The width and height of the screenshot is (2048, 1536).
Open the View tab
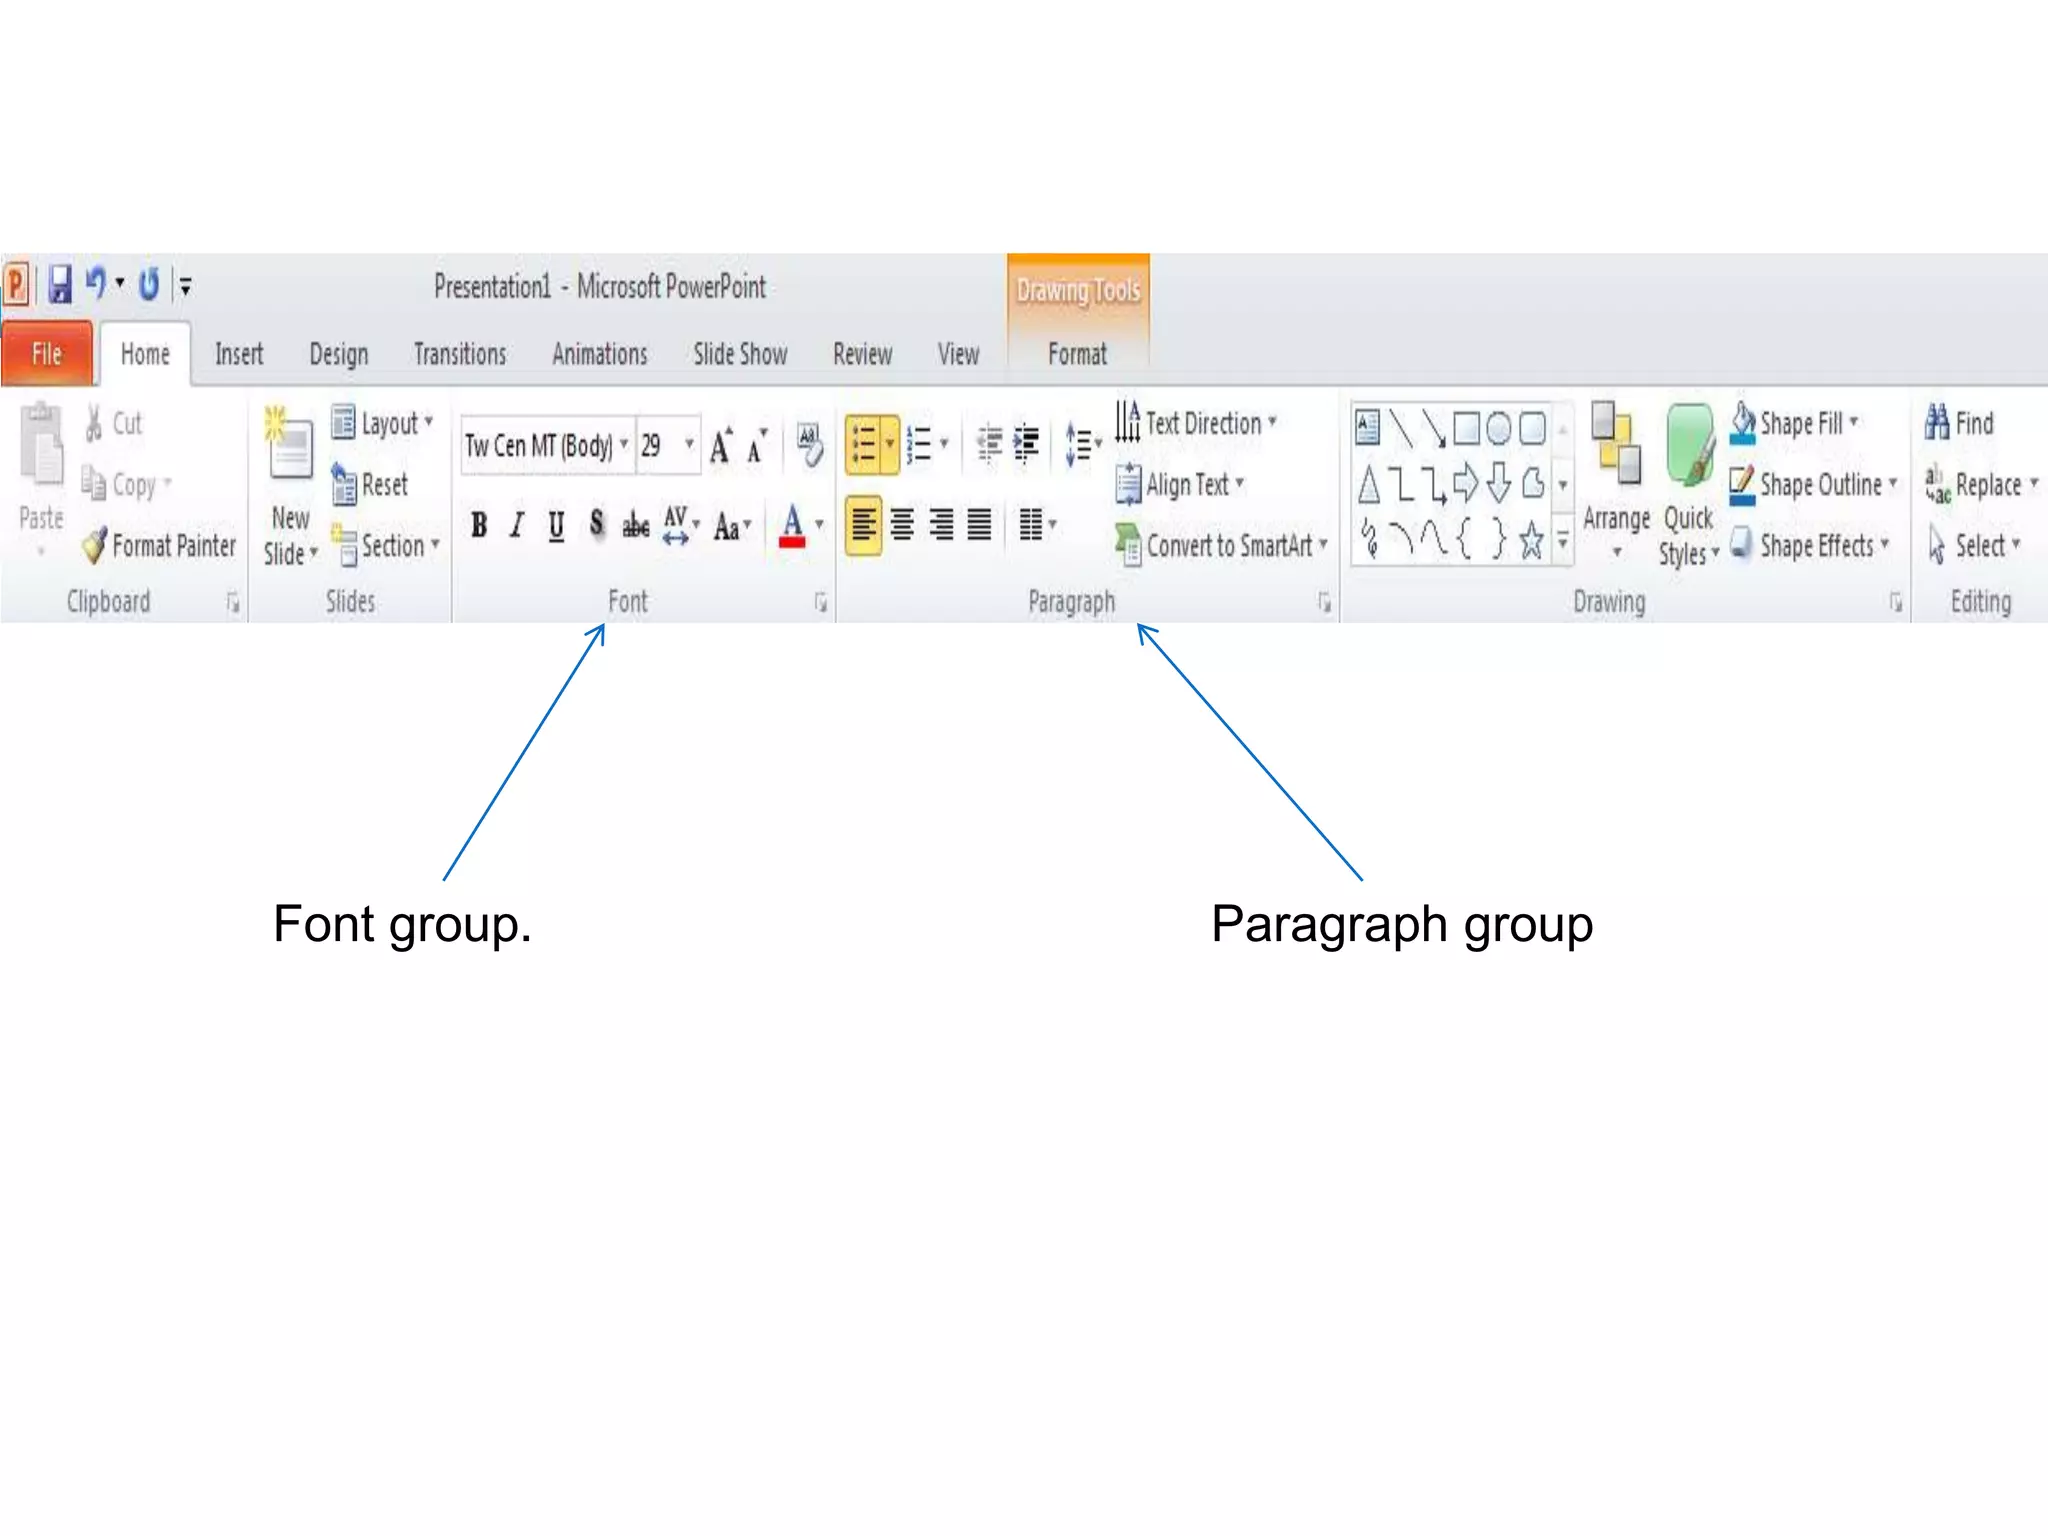coord(958,354)
